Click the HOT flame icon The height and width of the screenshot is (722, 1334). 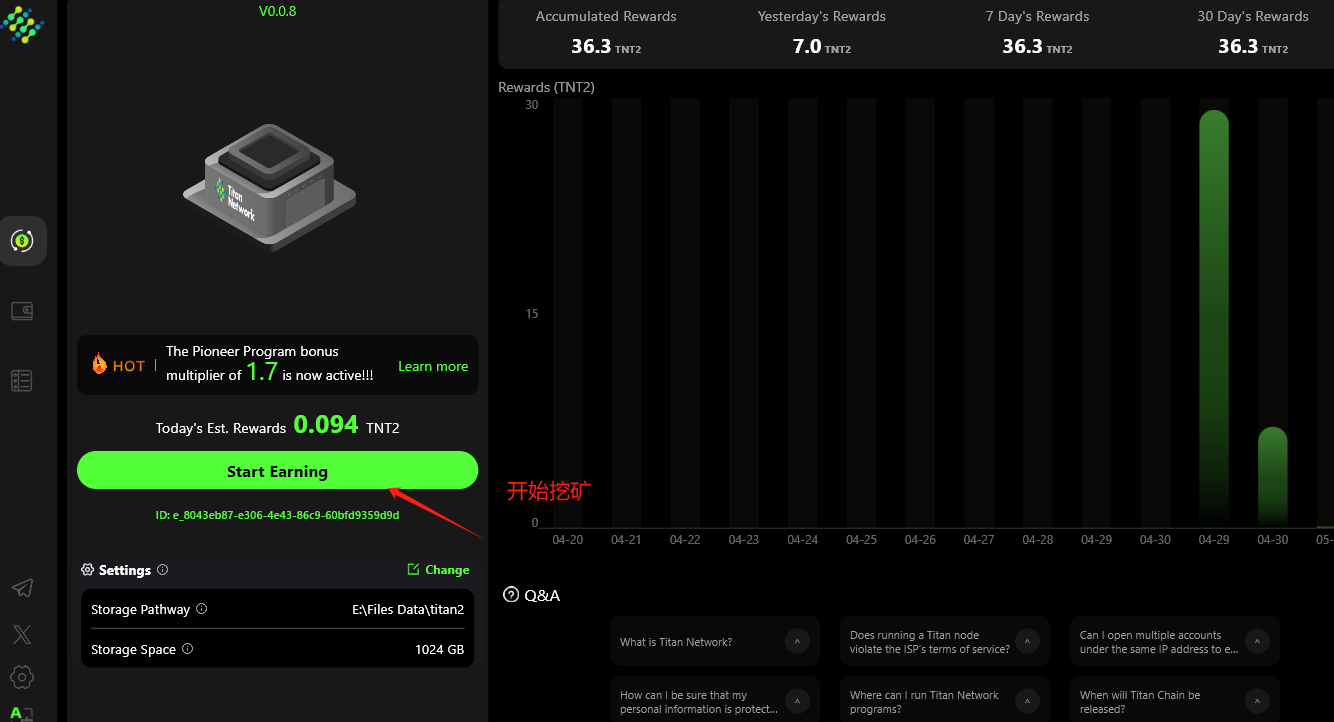tap(99, 364)
